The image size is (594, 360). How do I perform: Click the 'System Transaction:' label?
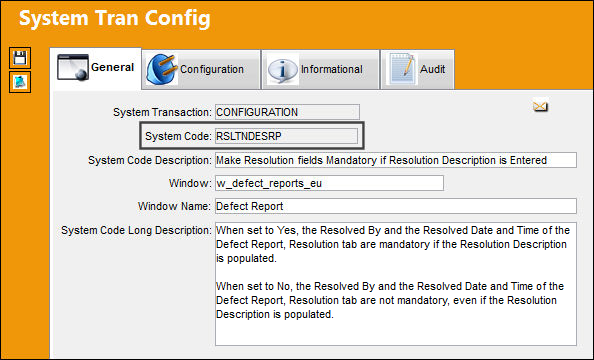pos(162,113)
